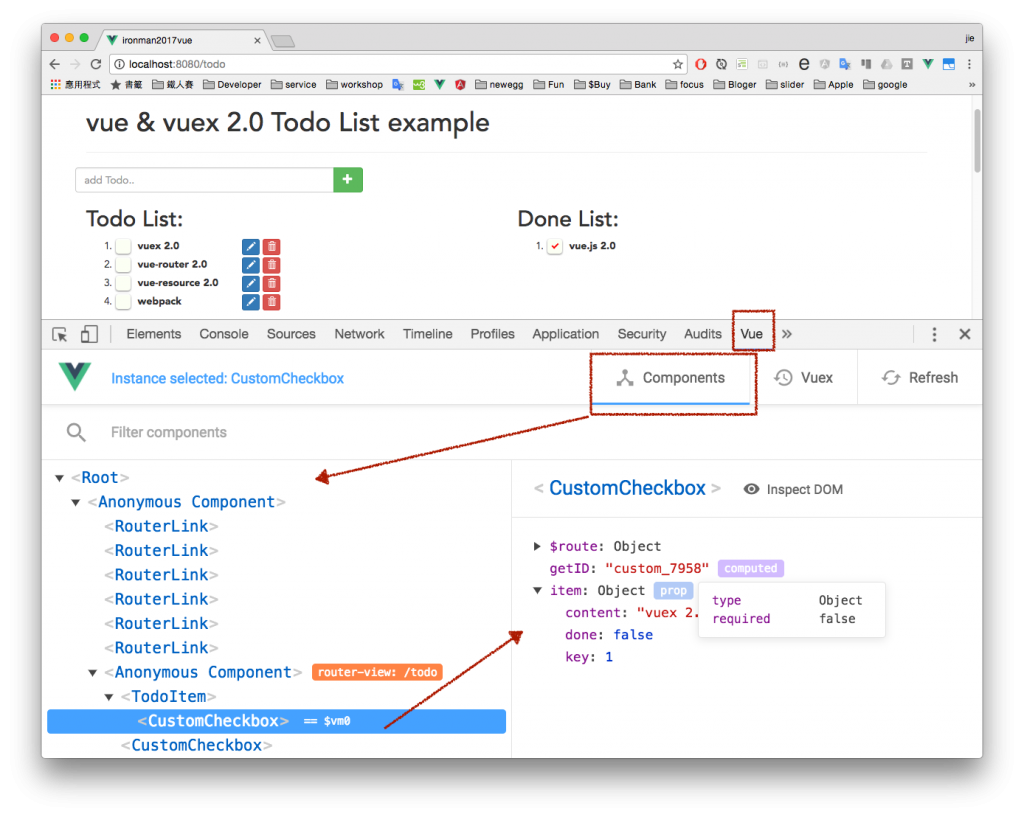Reload the page with refresh icon
Viewport: 1024px width, 817px height.
[96, 64]
